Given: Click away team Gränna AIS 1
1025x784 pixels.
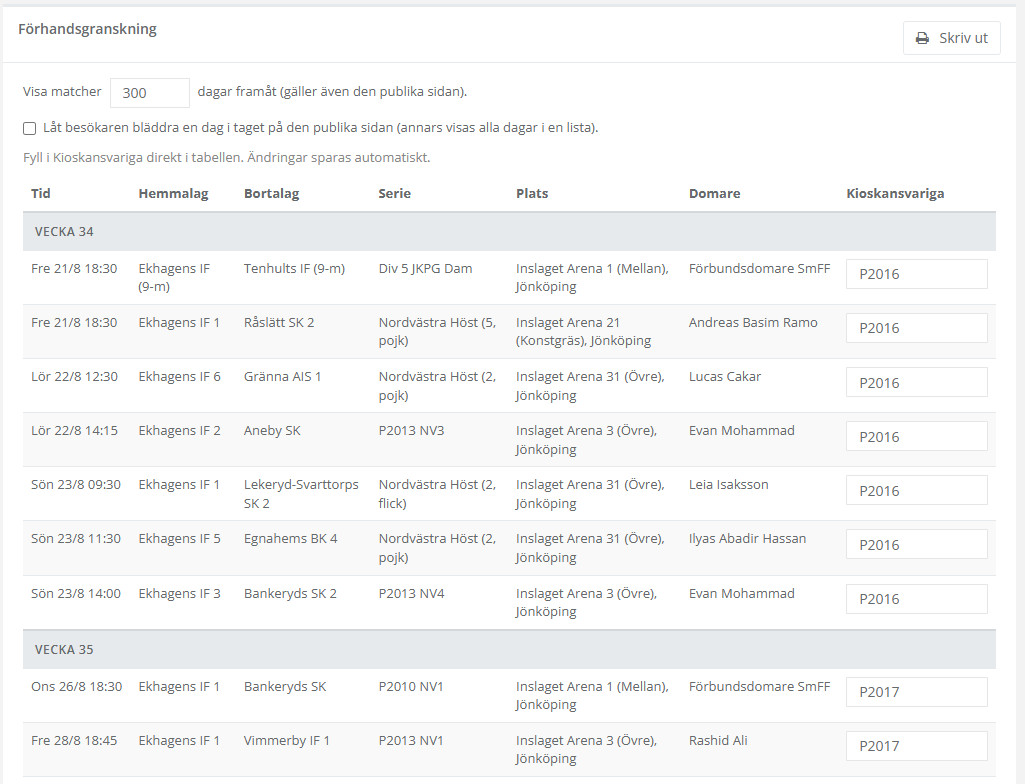Looking at the screenshot, I should click(282, 377).
